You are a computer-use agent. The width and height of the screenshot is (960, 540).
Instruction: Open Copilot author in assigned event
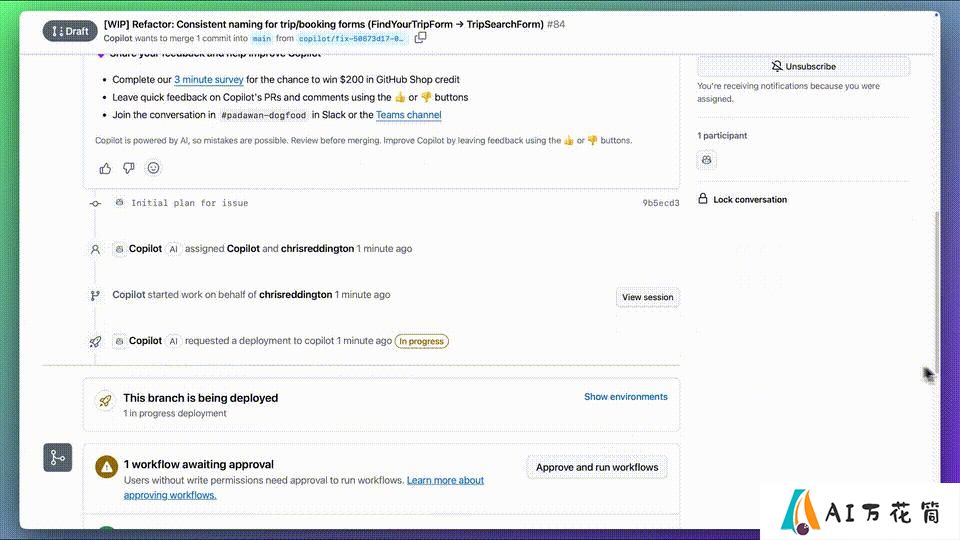click(x=145, y=249)
